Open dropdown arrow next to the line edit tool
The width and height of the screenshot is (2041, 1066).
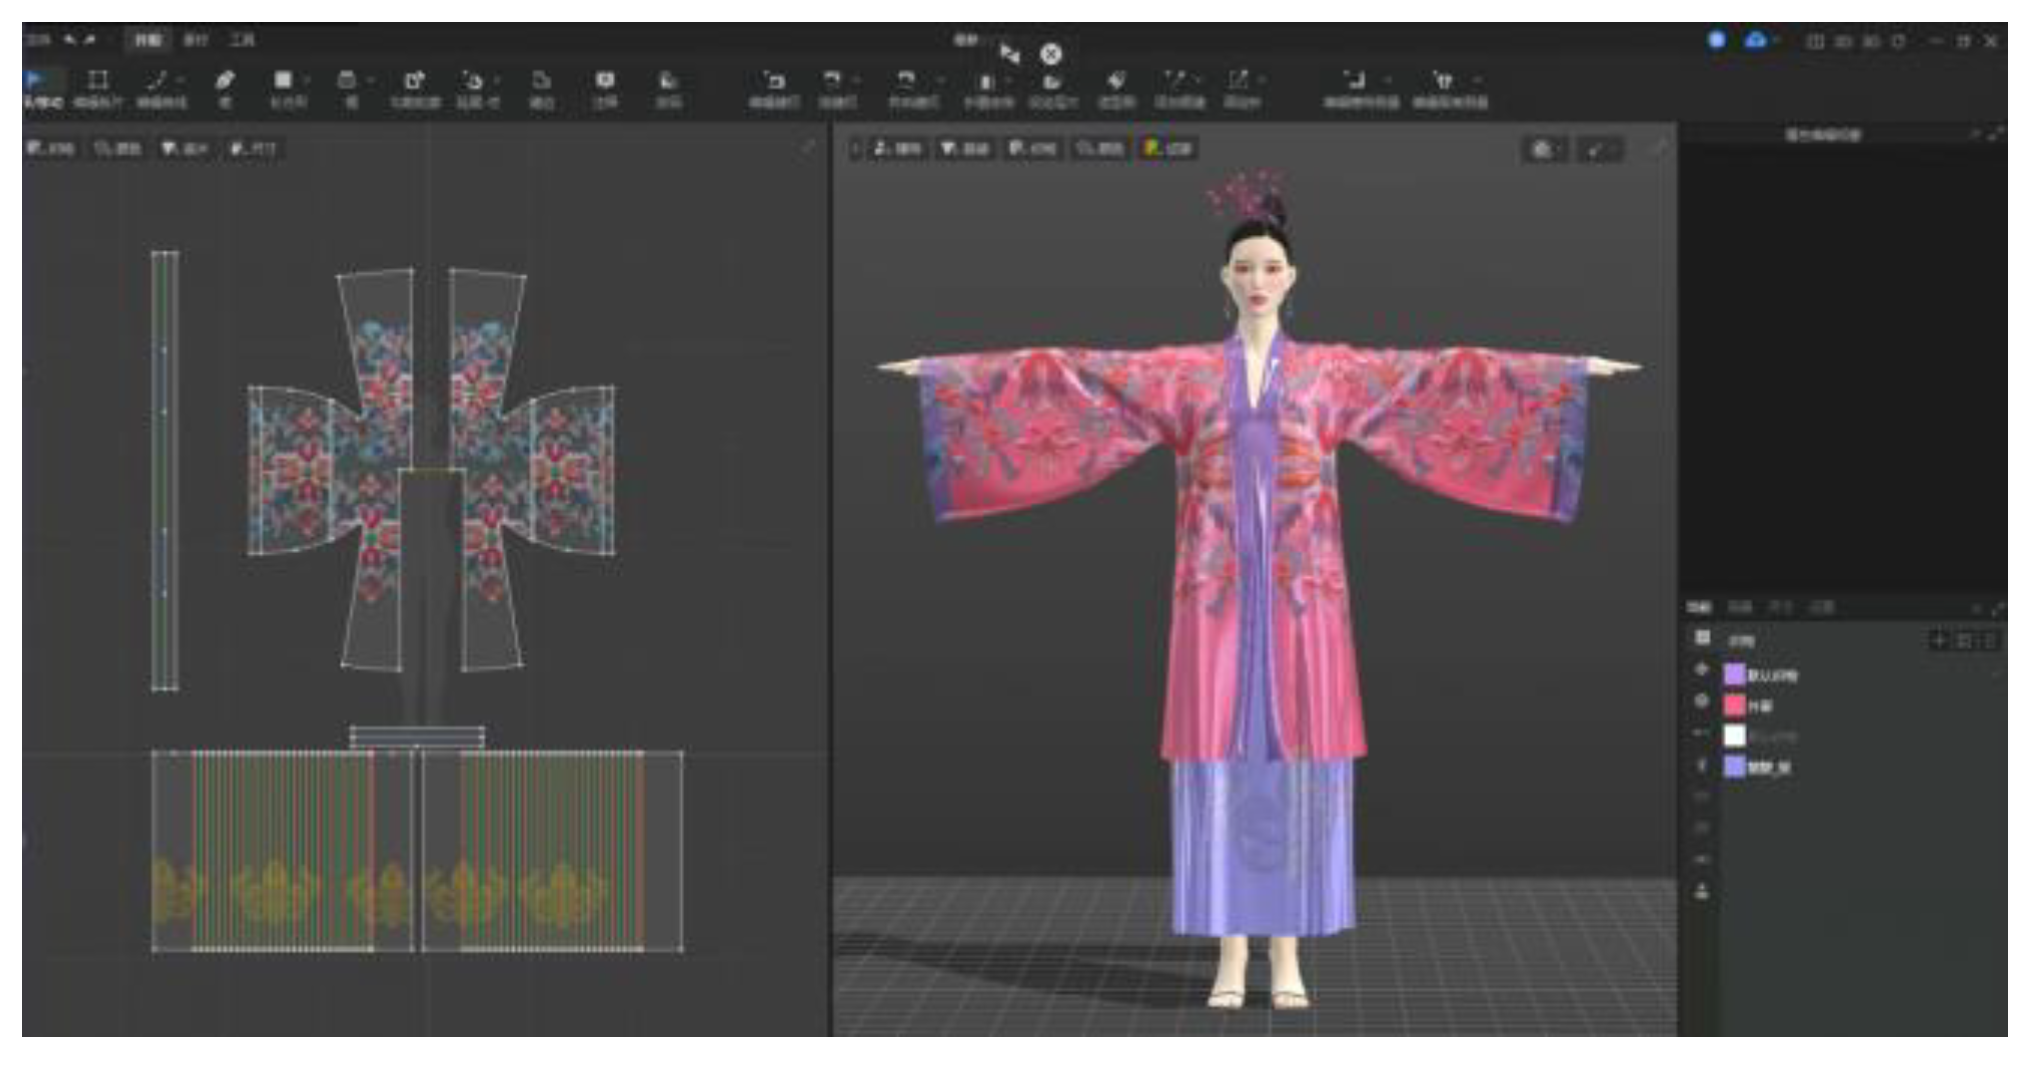[x=181, y=80]
